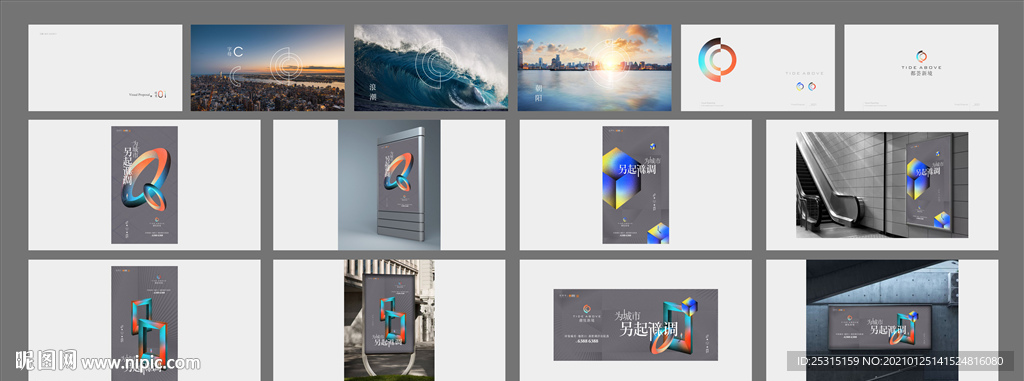Open the ocean wave slide
The height and width of the screenshot is (381, 1024).
tap(430, 68)
